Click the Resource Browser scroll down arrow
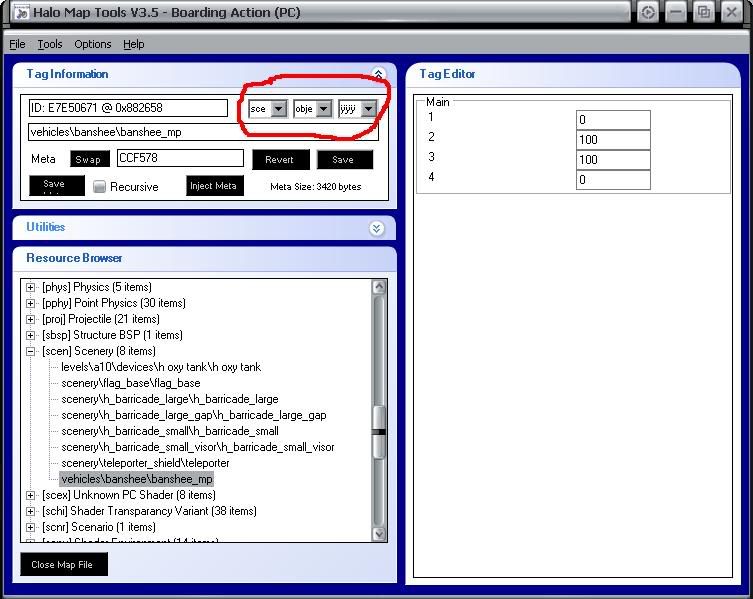 point(379,534)
